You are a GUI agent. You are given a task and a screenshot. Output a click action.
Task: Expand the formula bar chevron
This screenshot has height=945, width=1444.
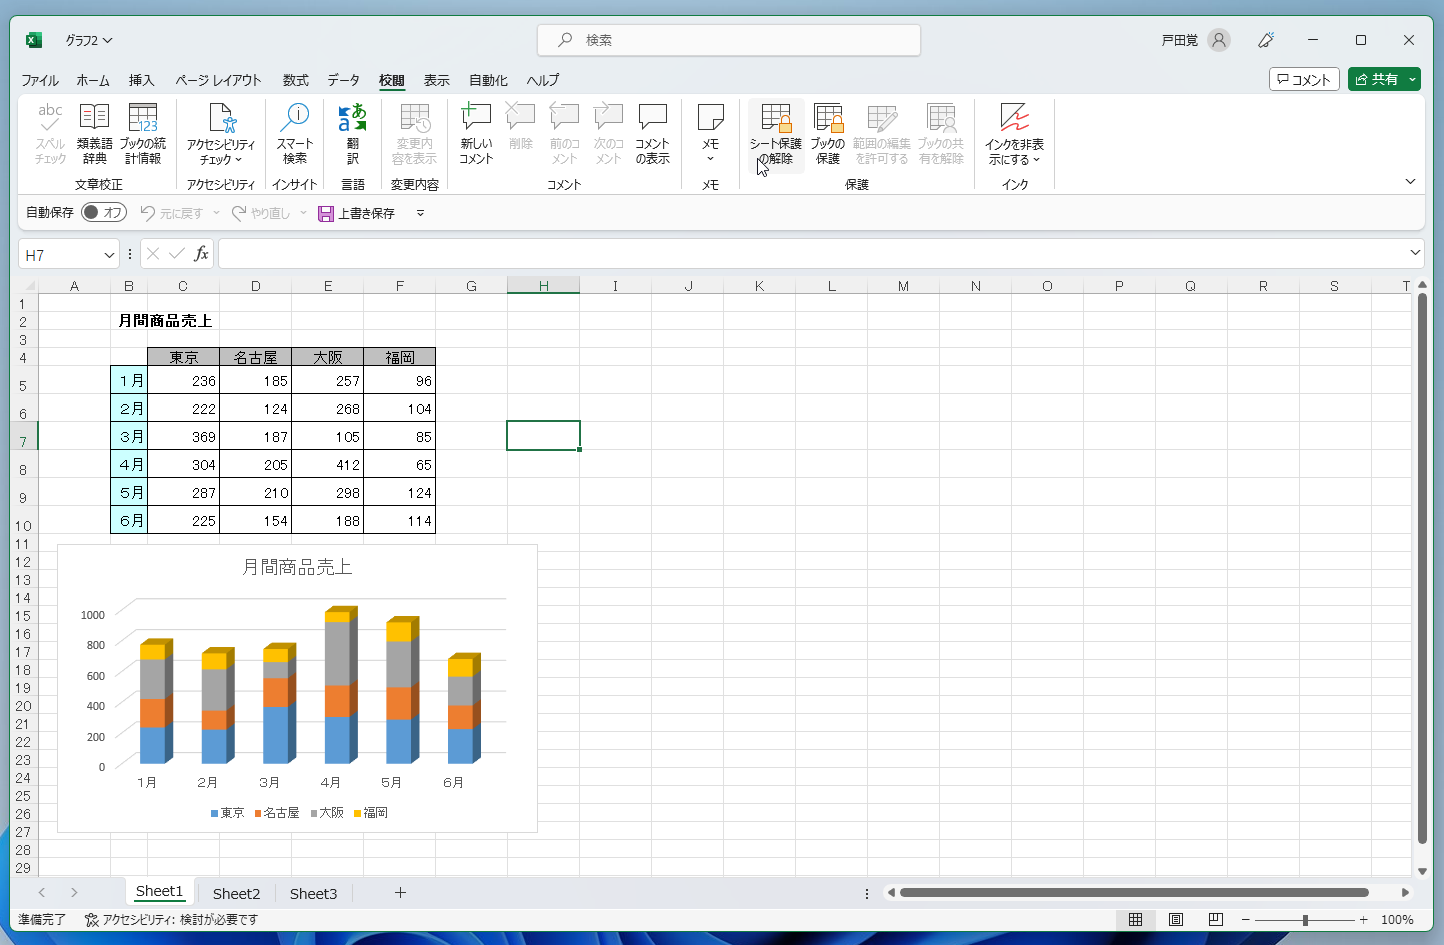click(x=1414, y=253)
